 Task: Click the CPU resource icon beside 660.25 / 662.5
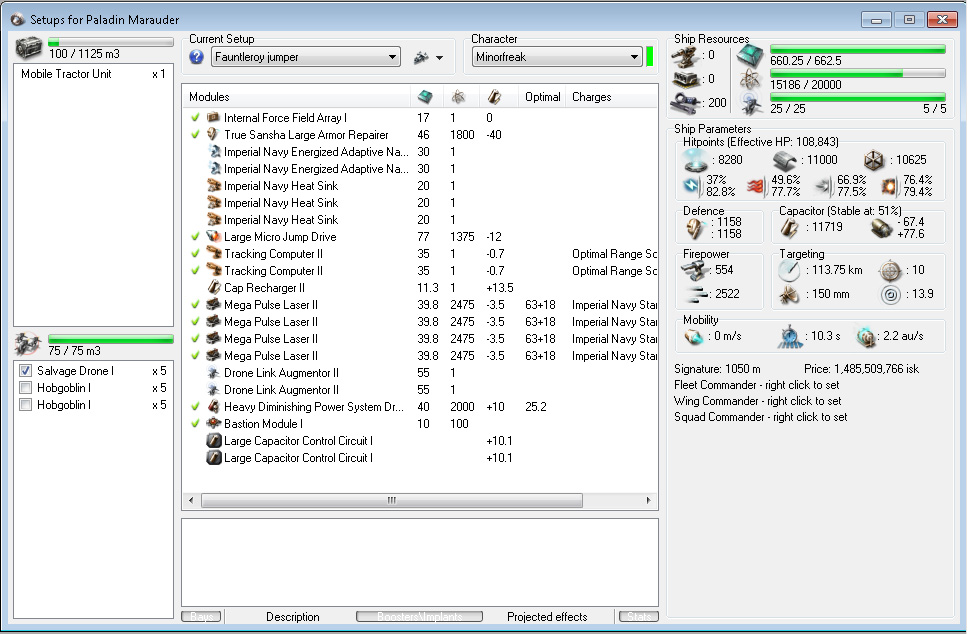[750, 57]
